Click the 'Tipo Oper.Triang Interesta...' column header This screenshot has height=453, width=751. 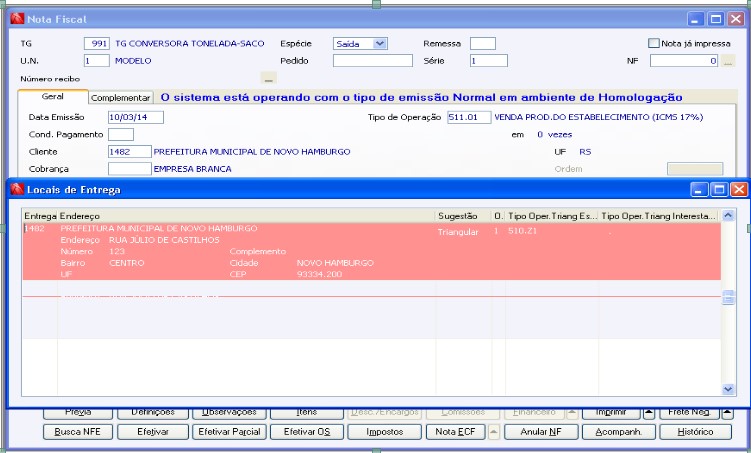tap(660, 216)
